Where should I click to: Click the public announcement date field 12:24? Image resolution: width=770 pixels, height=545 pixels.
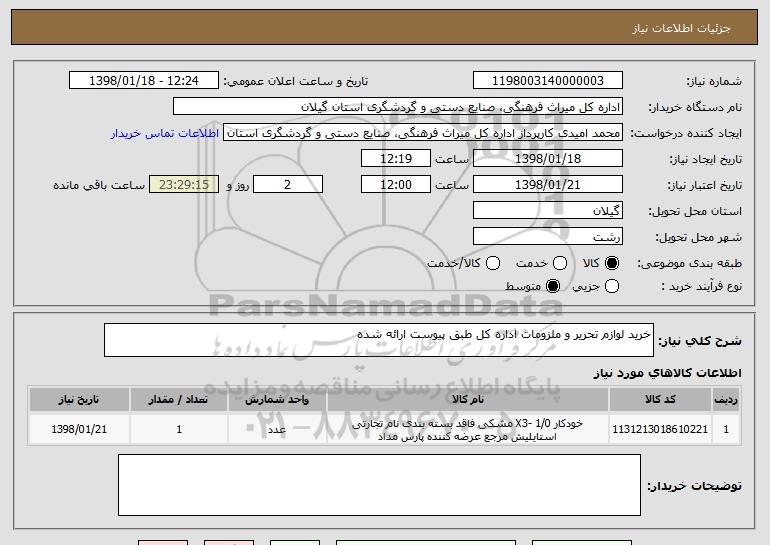tap(144, 81)
